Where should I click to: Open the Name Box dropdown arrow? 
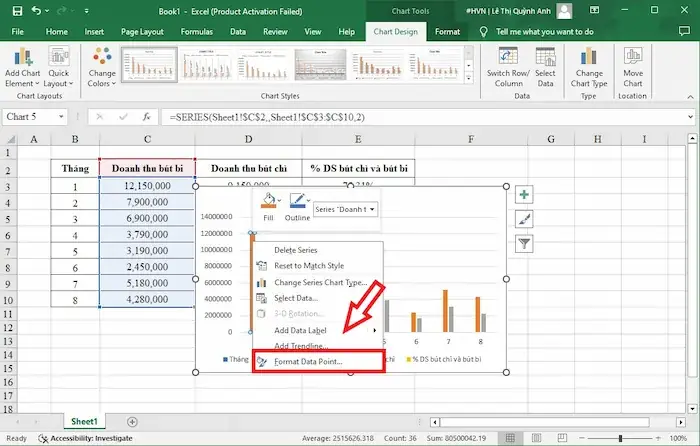point(61,117)
